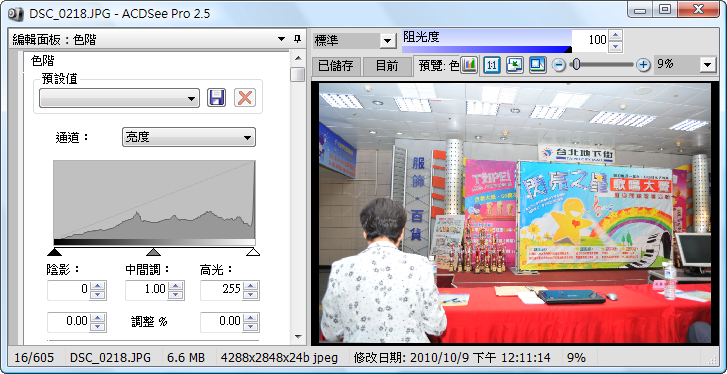Viewport: 727px width, 374px height.
Task: Click the 中間調 gray midtone triangle marker
Action: click(153, 252)
